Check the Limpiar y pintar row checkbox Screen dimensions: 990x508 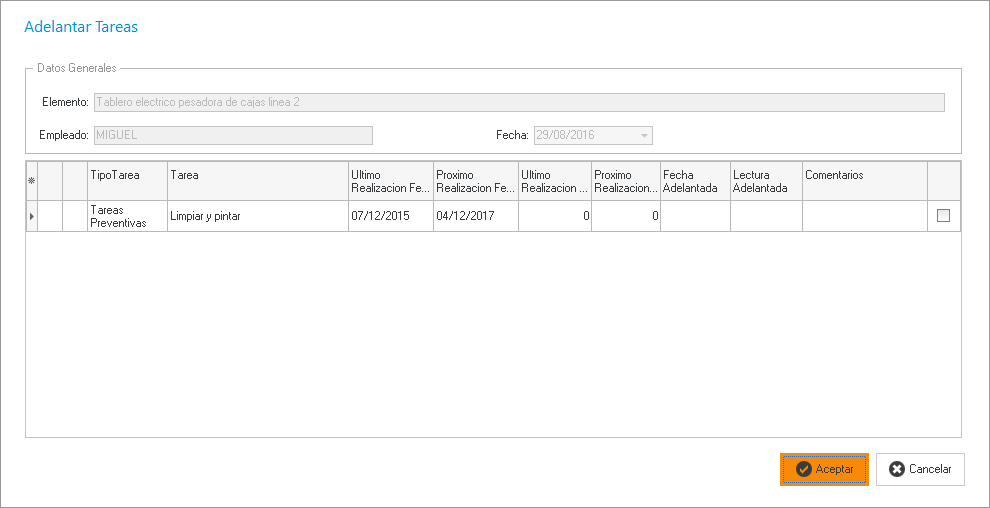943,216
